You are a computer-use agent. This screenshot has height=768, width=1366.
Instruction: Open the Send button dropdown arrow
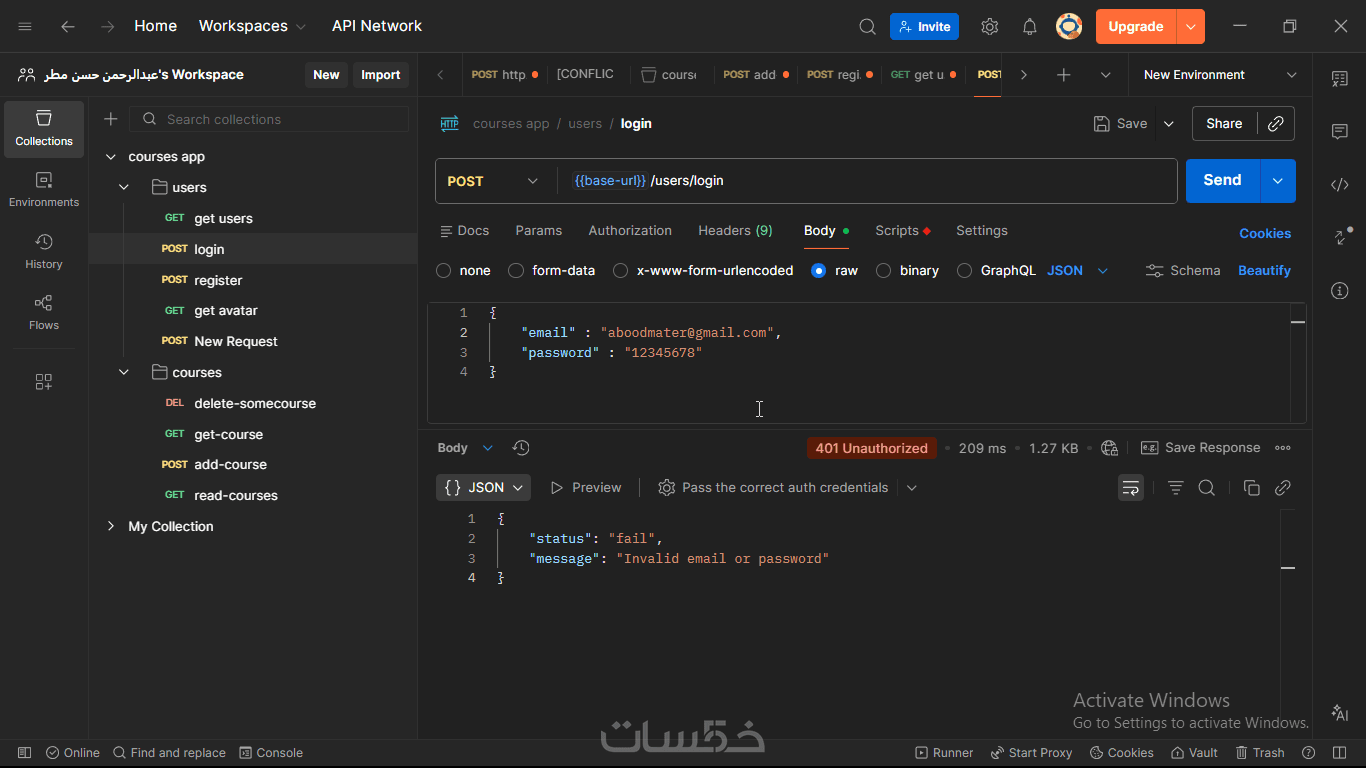(1278, 181)
